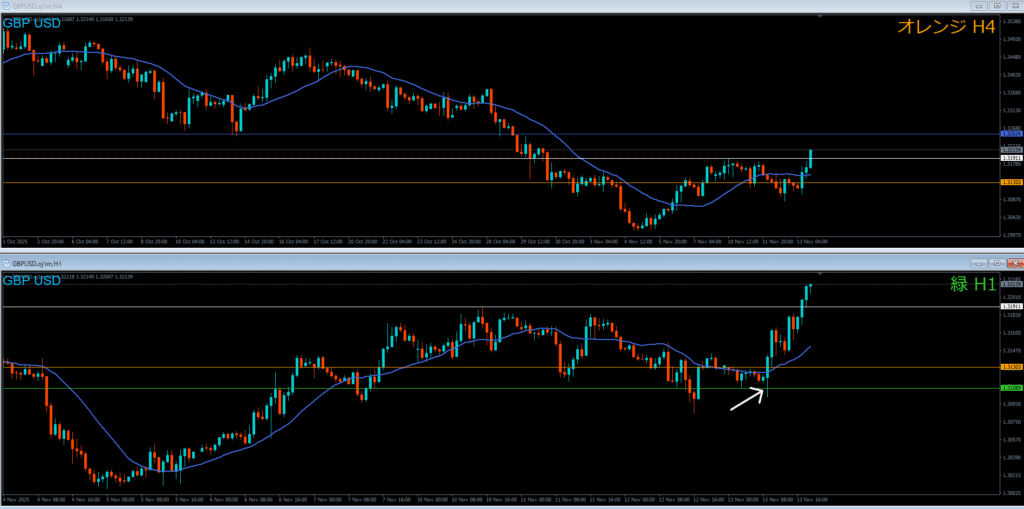
Task: Select the white price label on H4 price axis
Action: point(1011,158)
